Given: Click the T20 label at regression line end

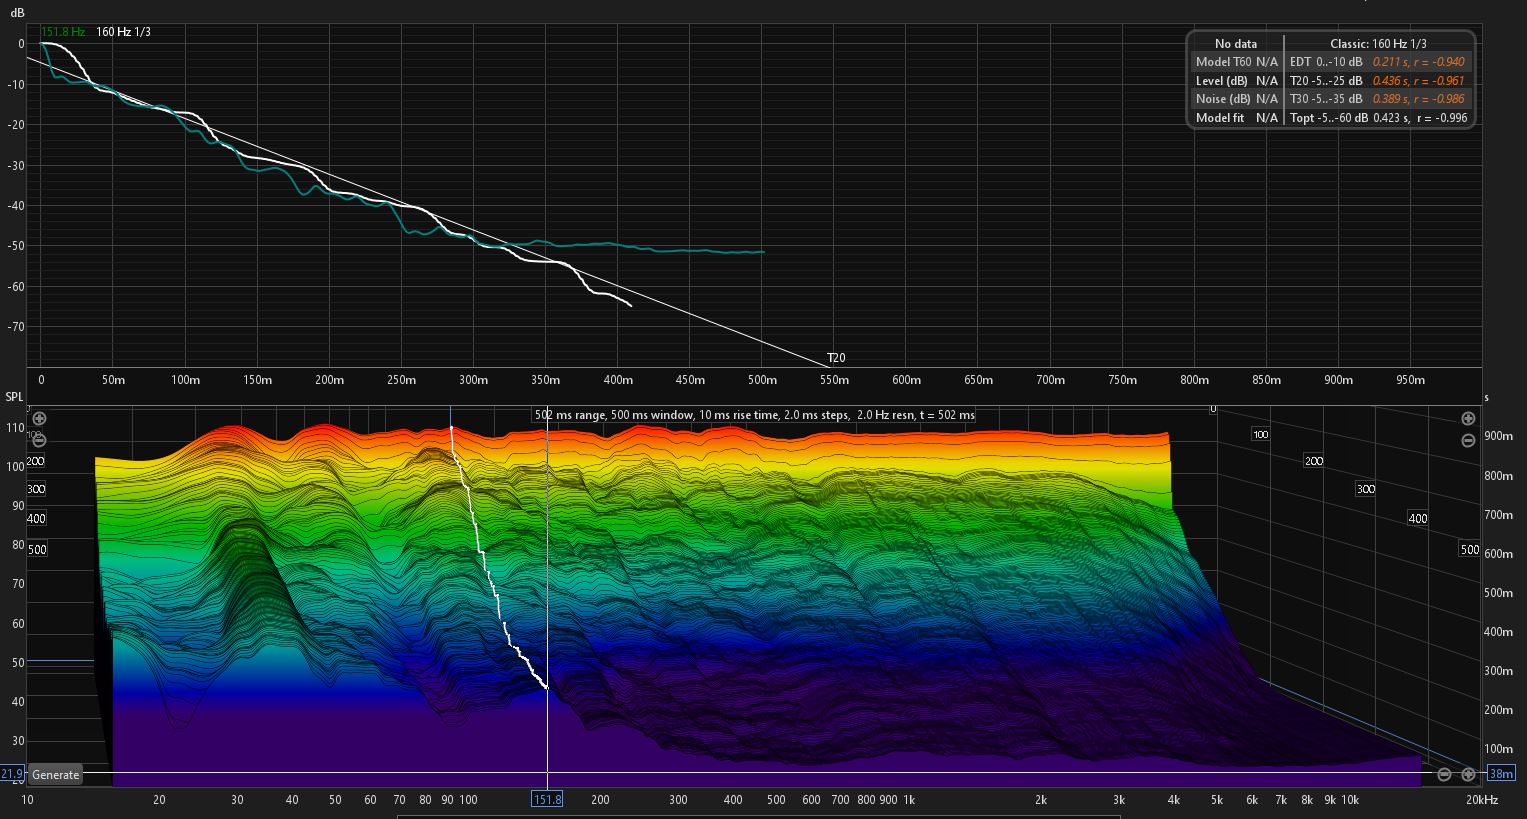Looking at the screenshot, I should (836, 358).
